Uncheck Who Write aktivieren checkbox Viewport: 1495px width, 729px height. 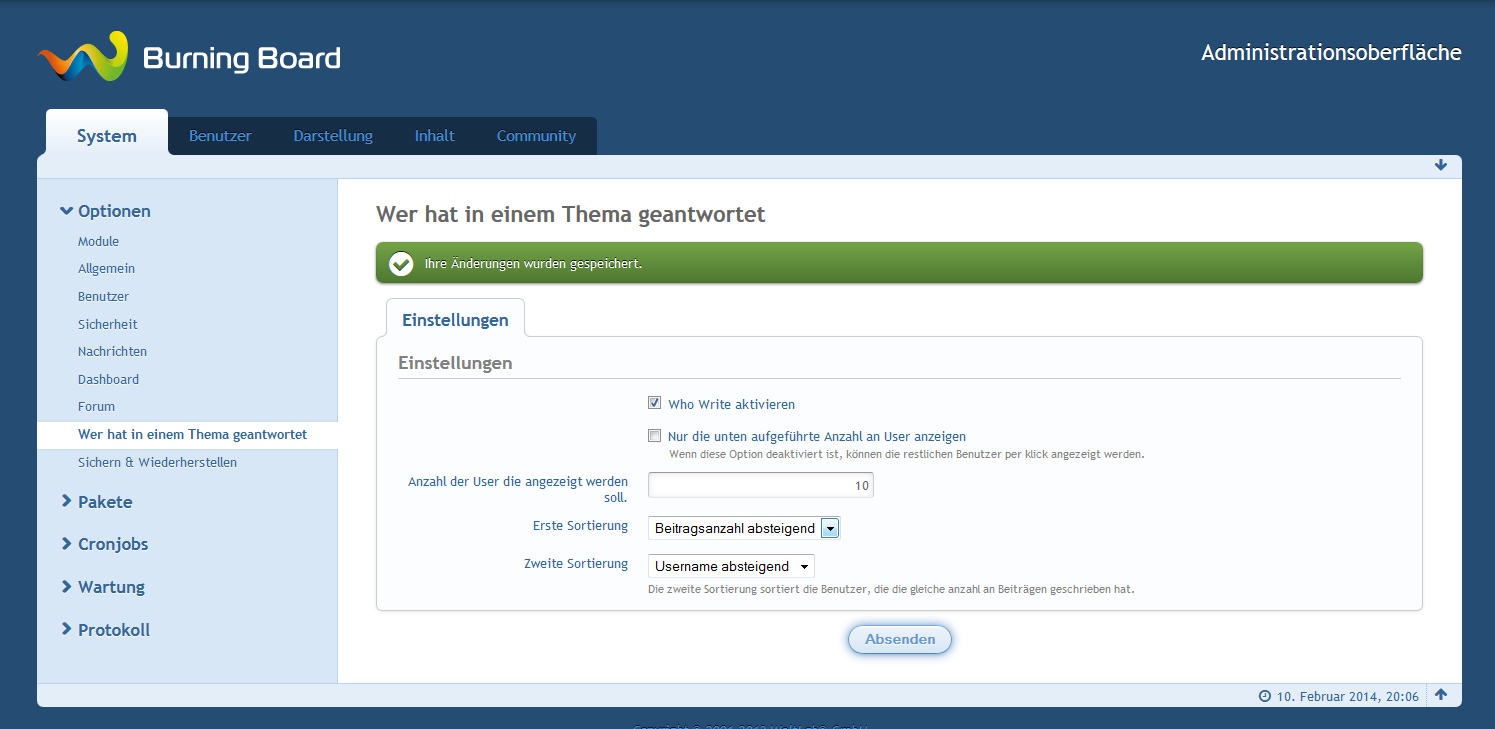(655, 404)
